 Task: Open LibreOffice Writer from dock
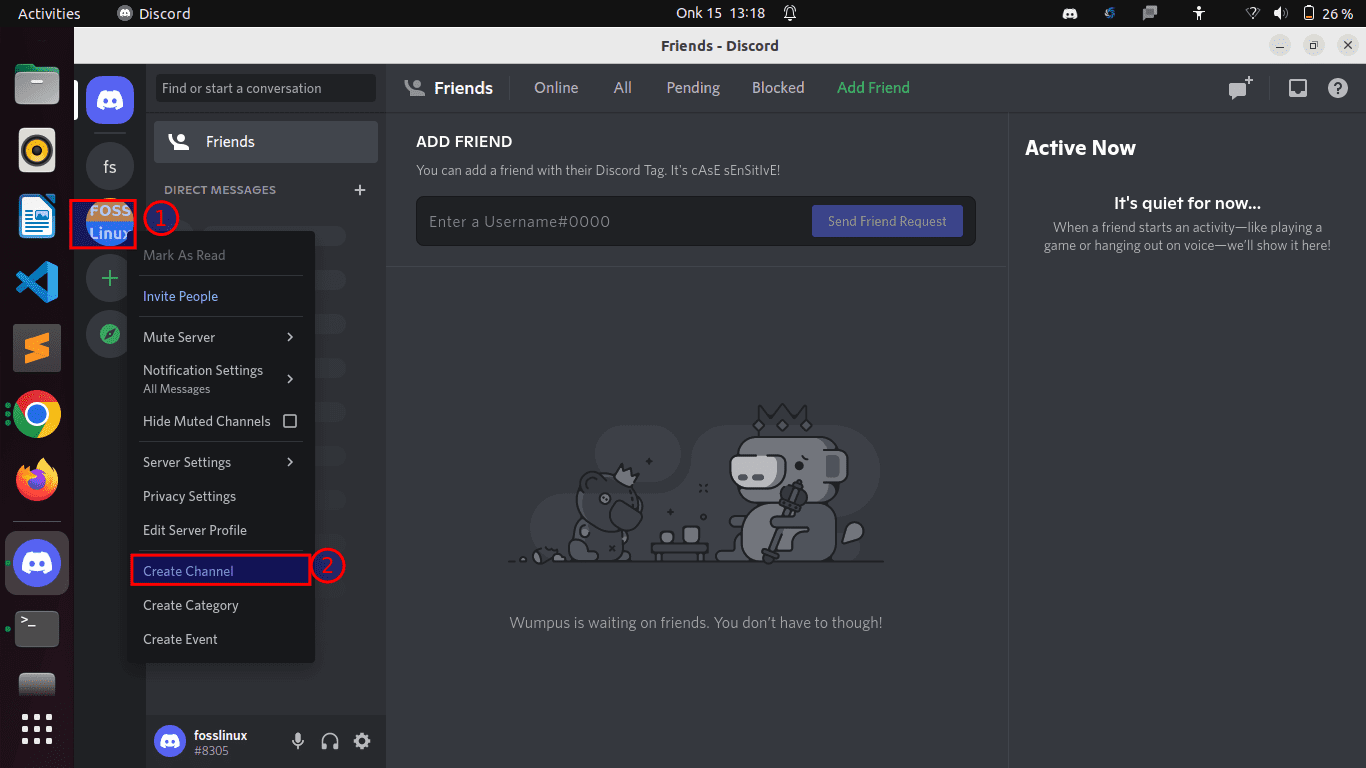(37, 216)
